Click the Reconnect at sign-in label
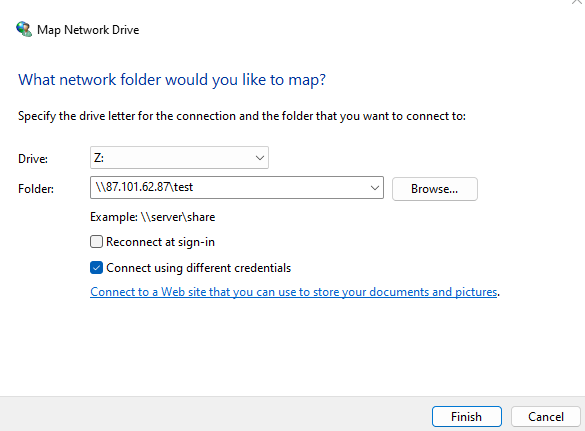The height and width of the screenshot is (431, 585). (x=160, y=242)
